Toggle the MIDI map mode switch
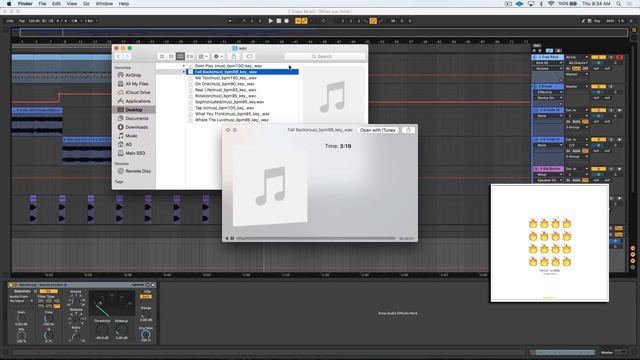Viewport: 640px width, 360px height. [x=610, y=21]
